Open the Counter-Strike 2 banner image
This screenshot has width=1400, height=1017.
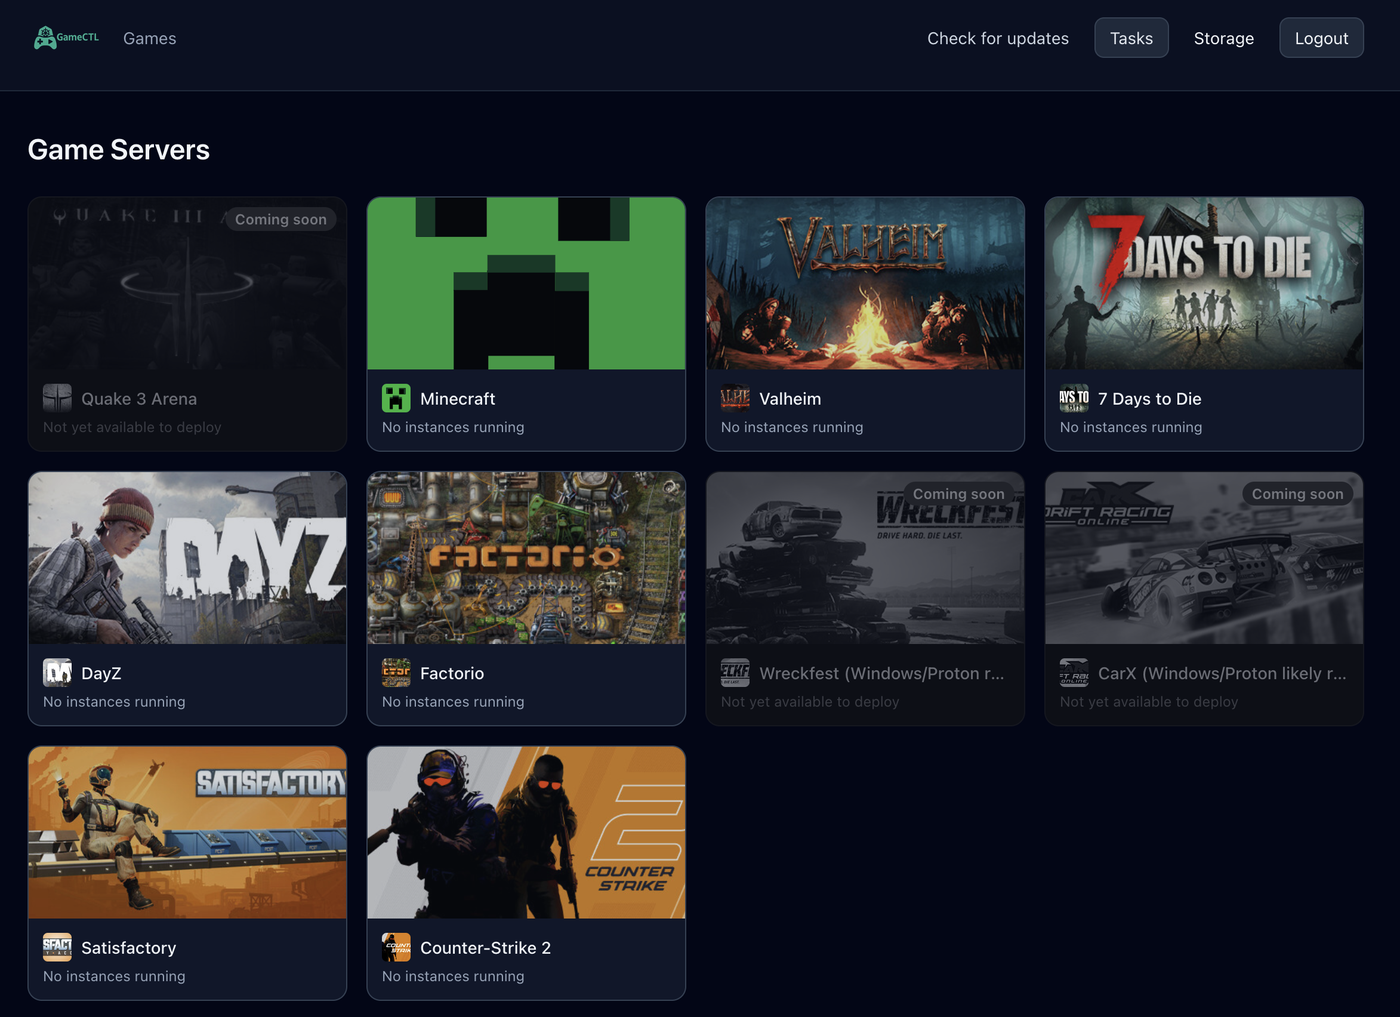[x=526, y=832]
